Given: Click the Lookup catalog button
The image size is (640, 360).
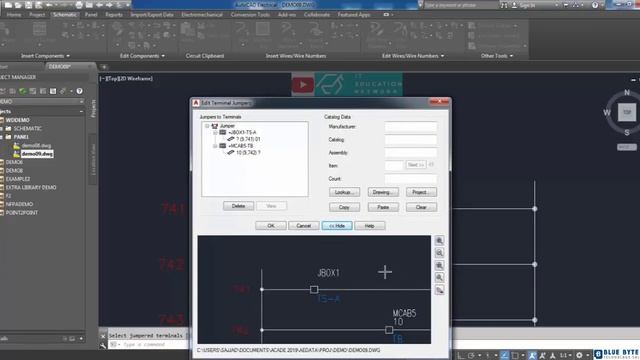Looking at the screenshot, I should point(344,192).
